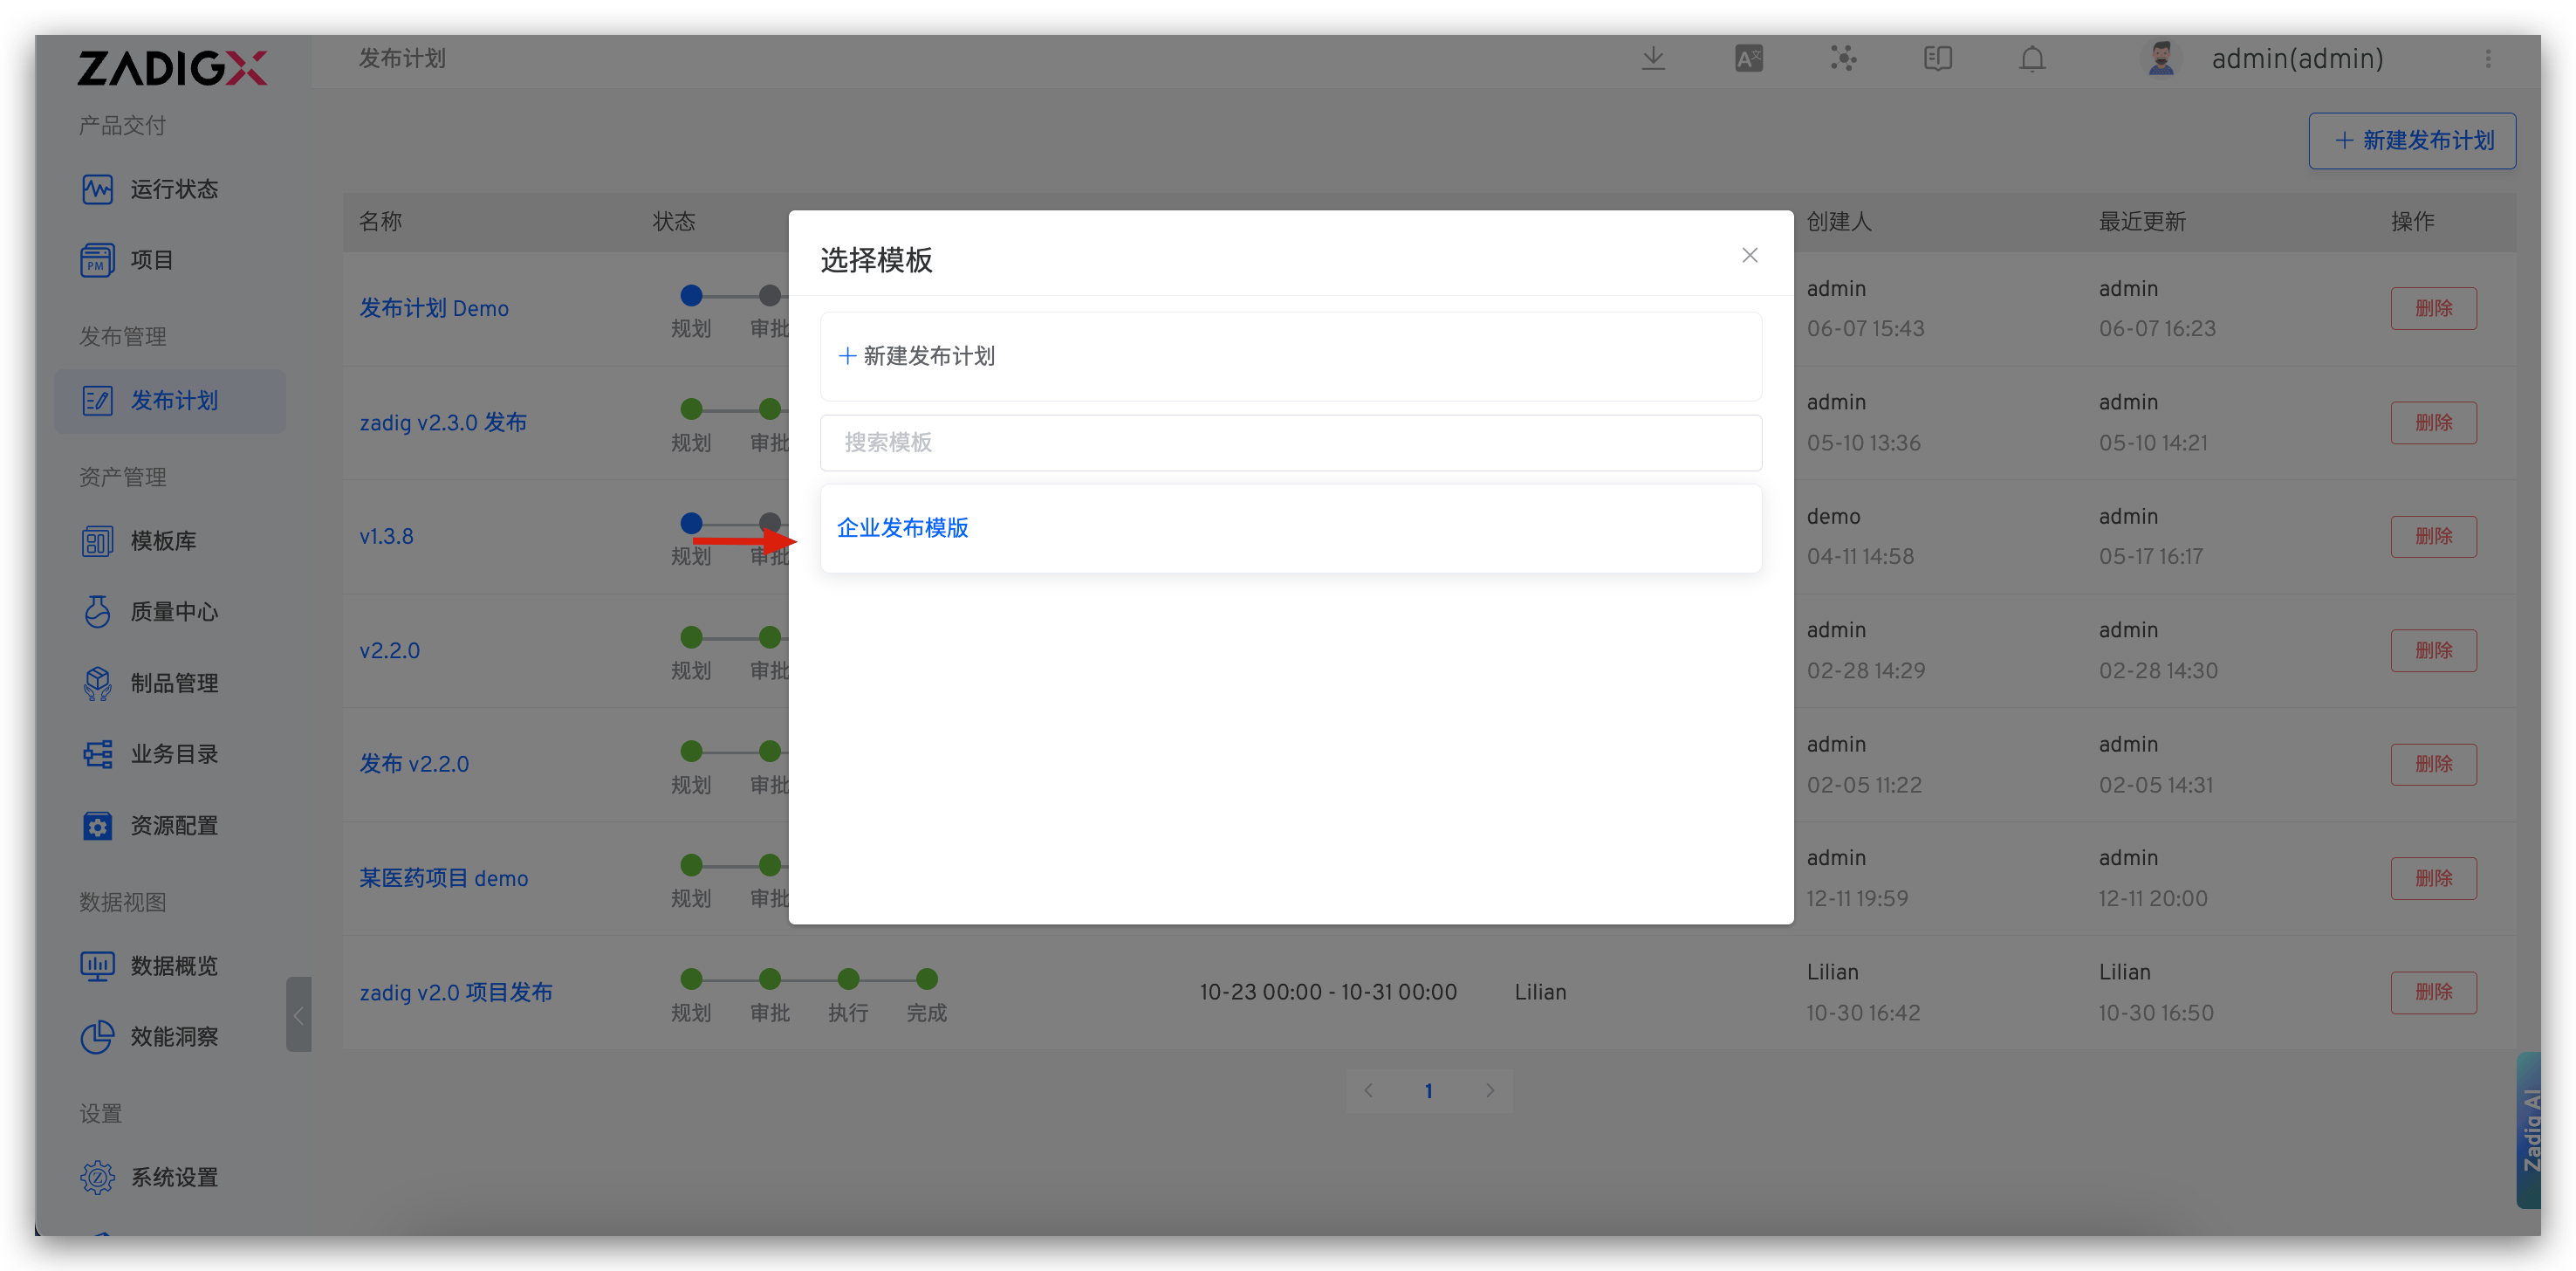Collapse the left sidebar with the chevron
Image resolution: width=2576 pixels, height=1271 pixels.
[x=298, y=1014]
